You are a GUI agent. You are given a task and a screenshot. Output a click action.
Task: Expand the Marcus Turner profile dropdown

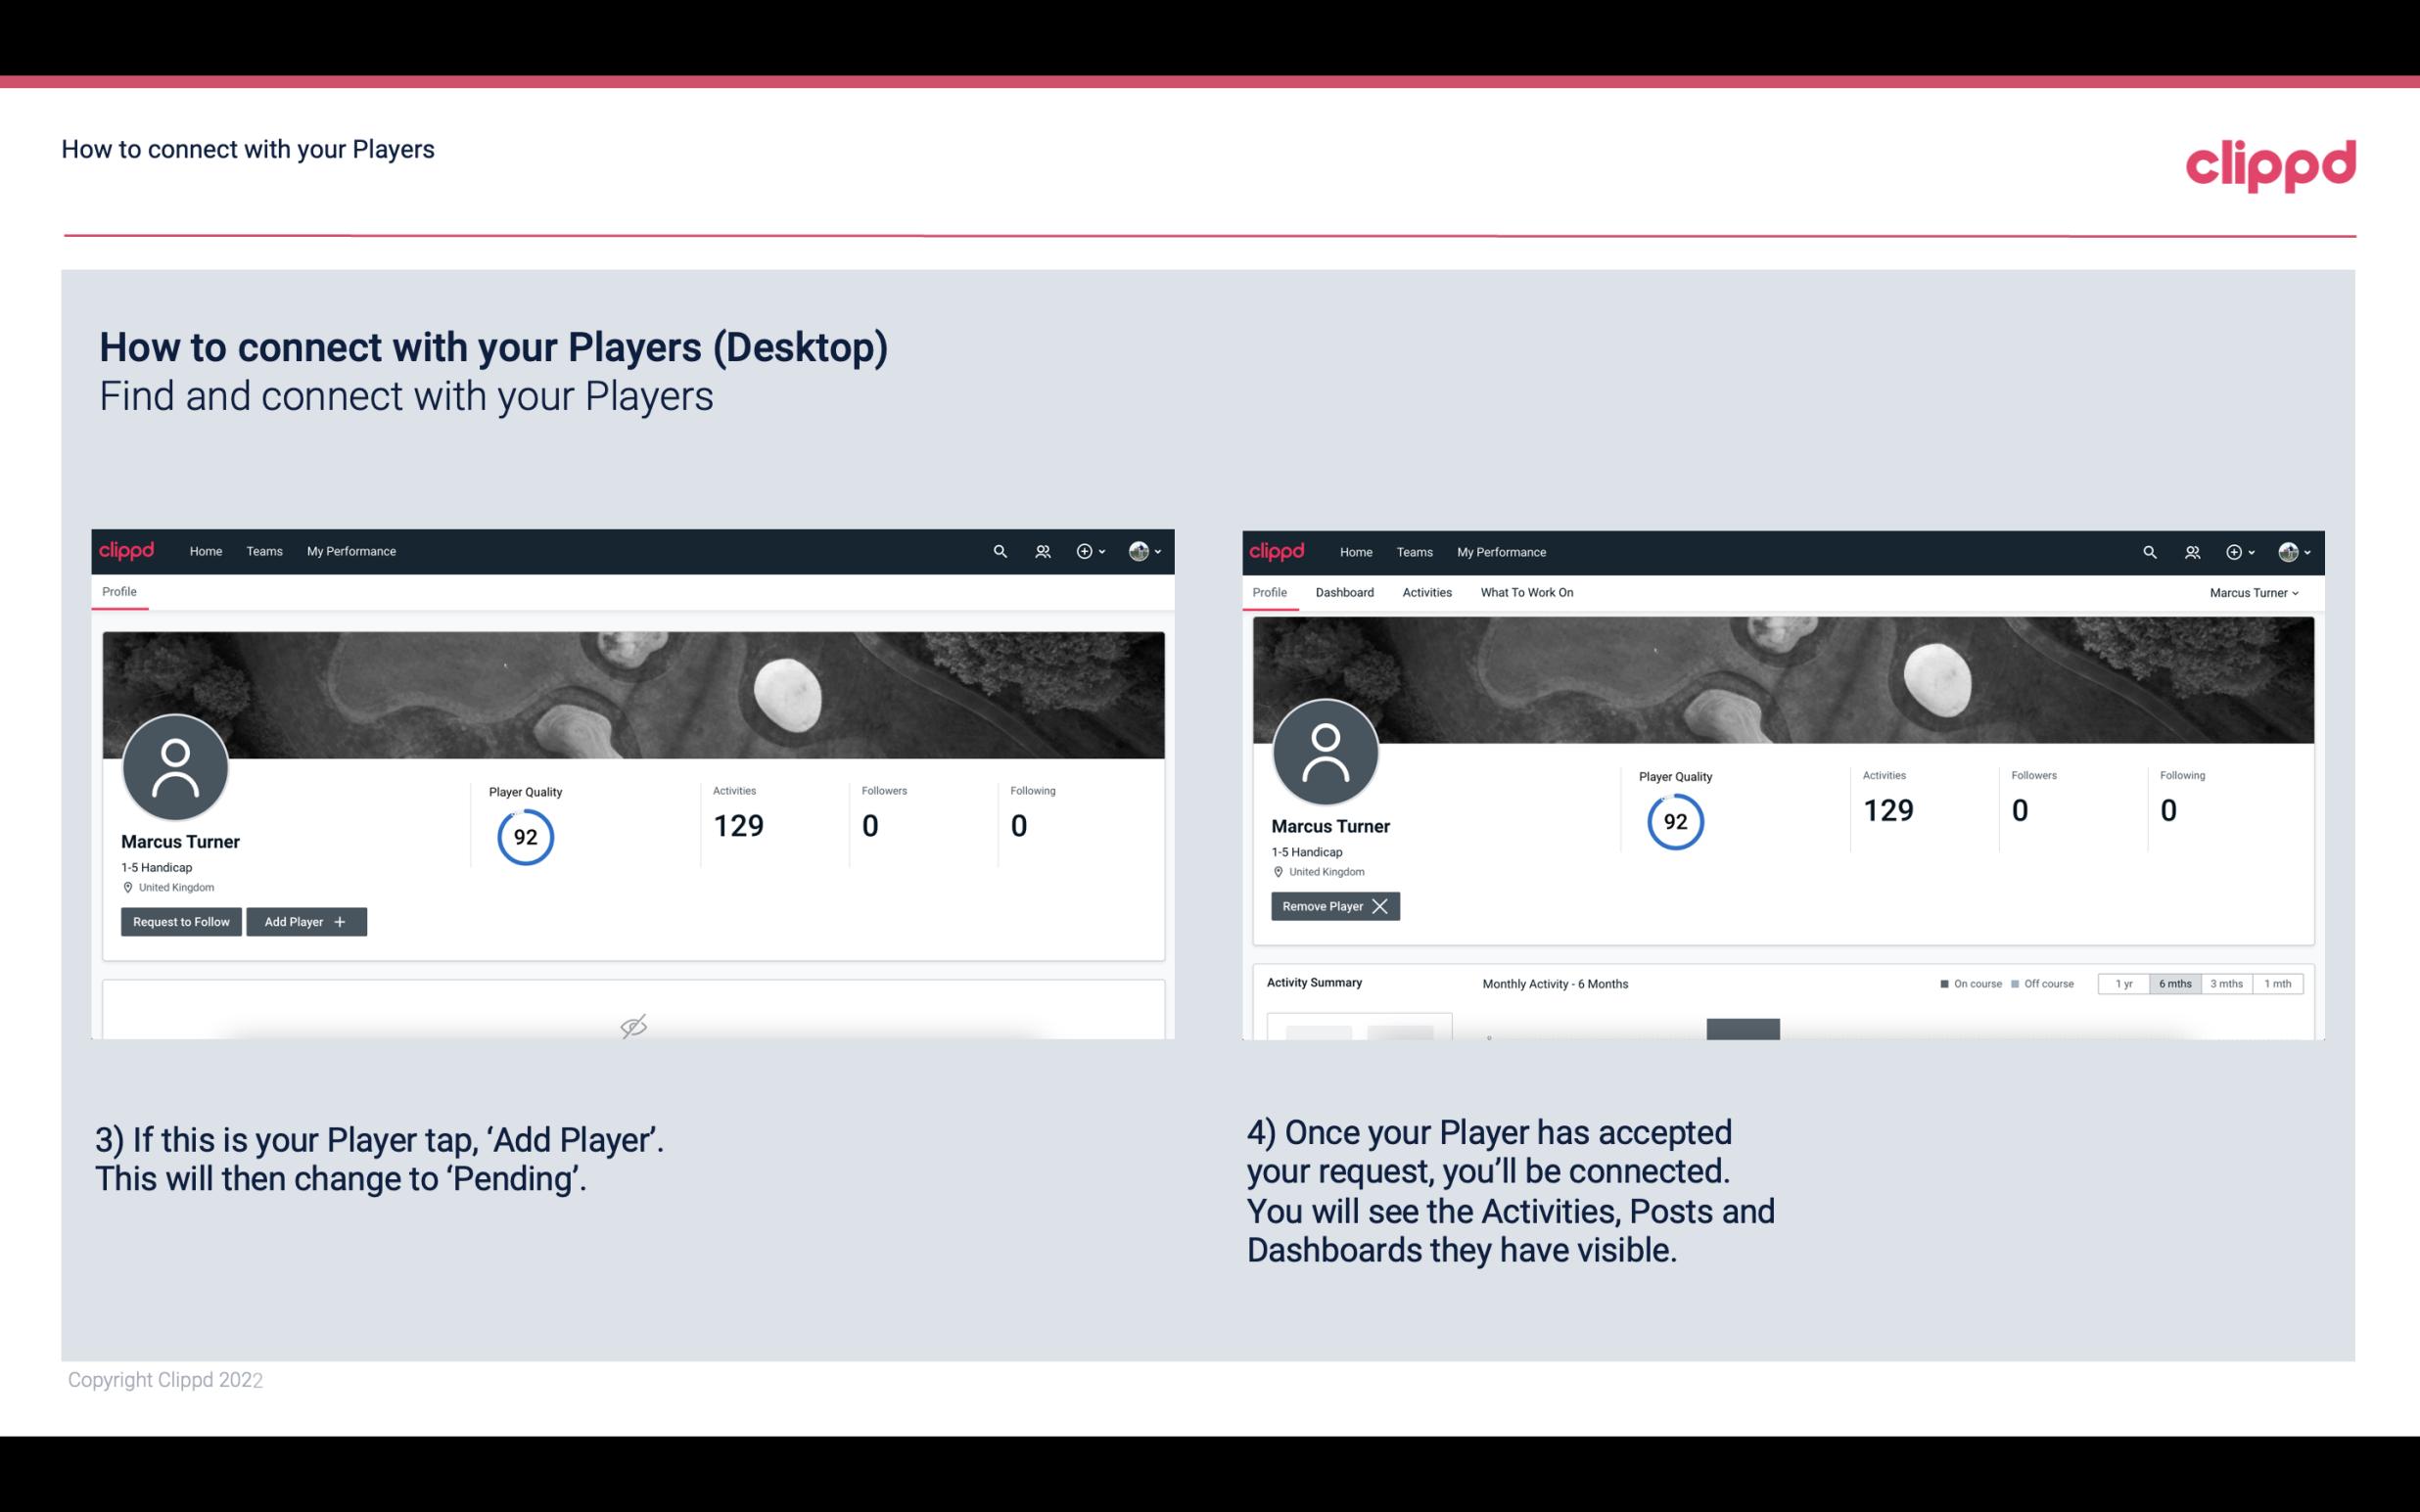tap(2255, 592)
